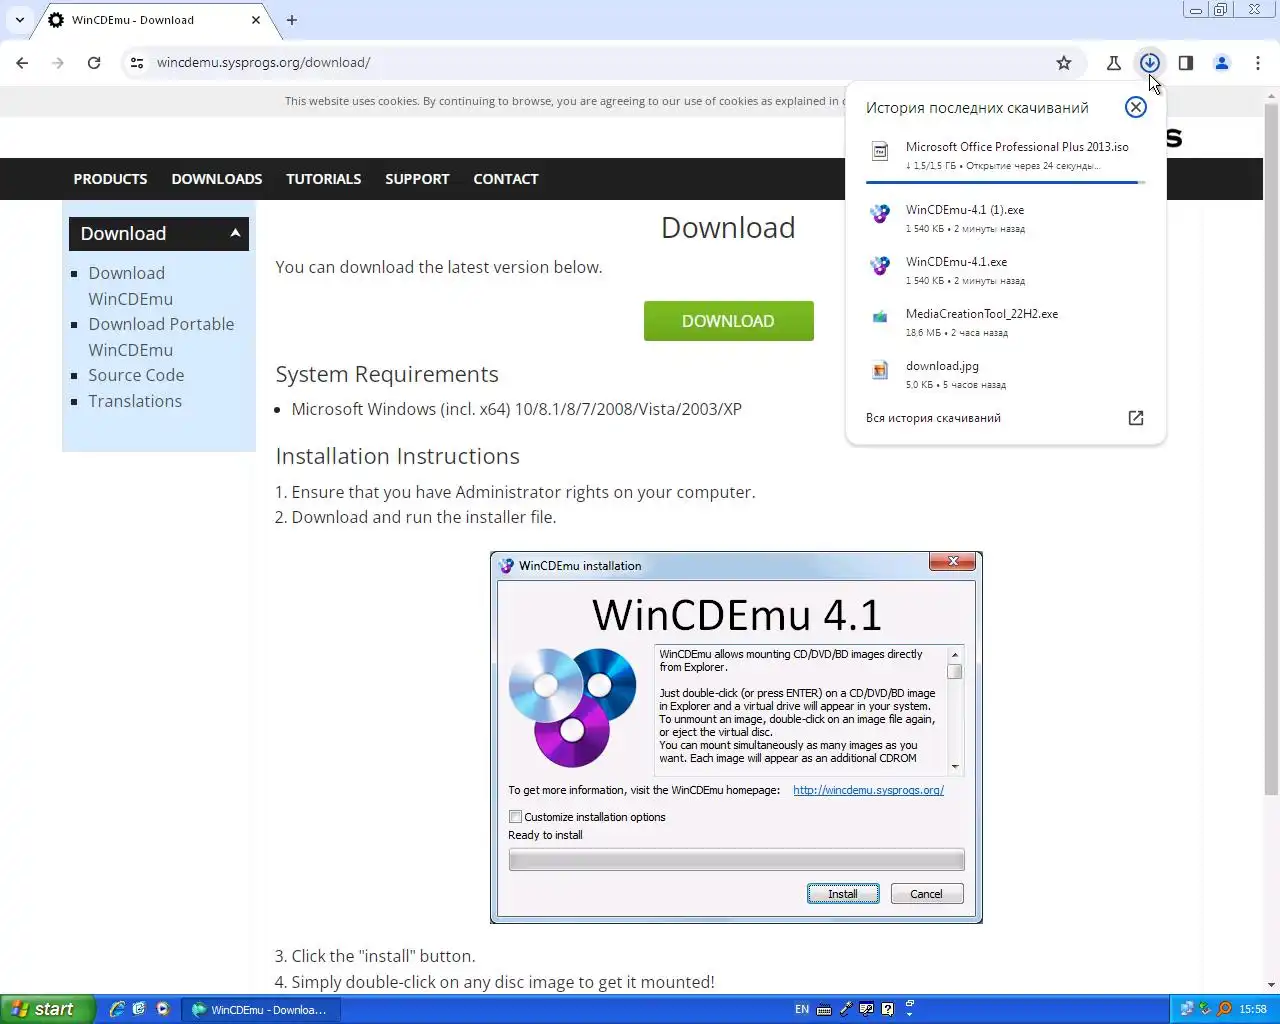1280x1024 pixels.
Task: Click the orange magnifier tray icon
Action: coord(1224,1009)
